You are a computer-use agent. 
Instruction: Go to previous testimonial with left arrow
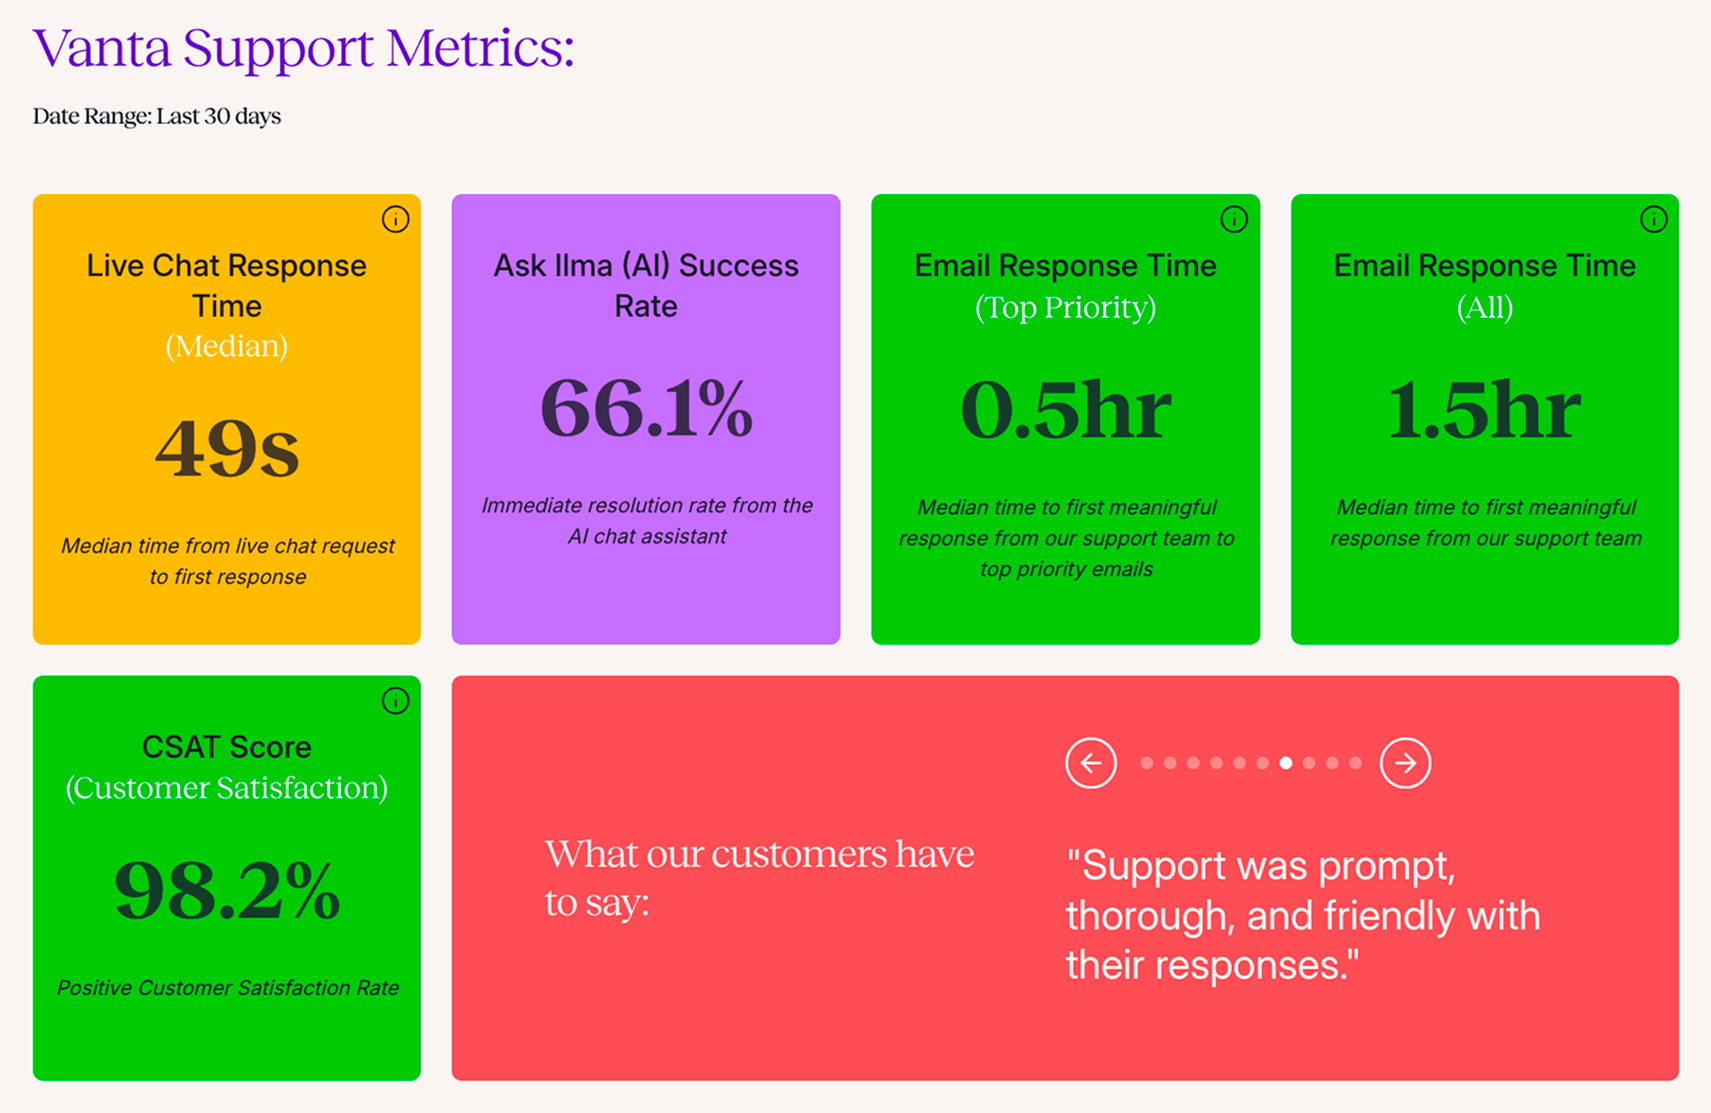click(1091, 763)
